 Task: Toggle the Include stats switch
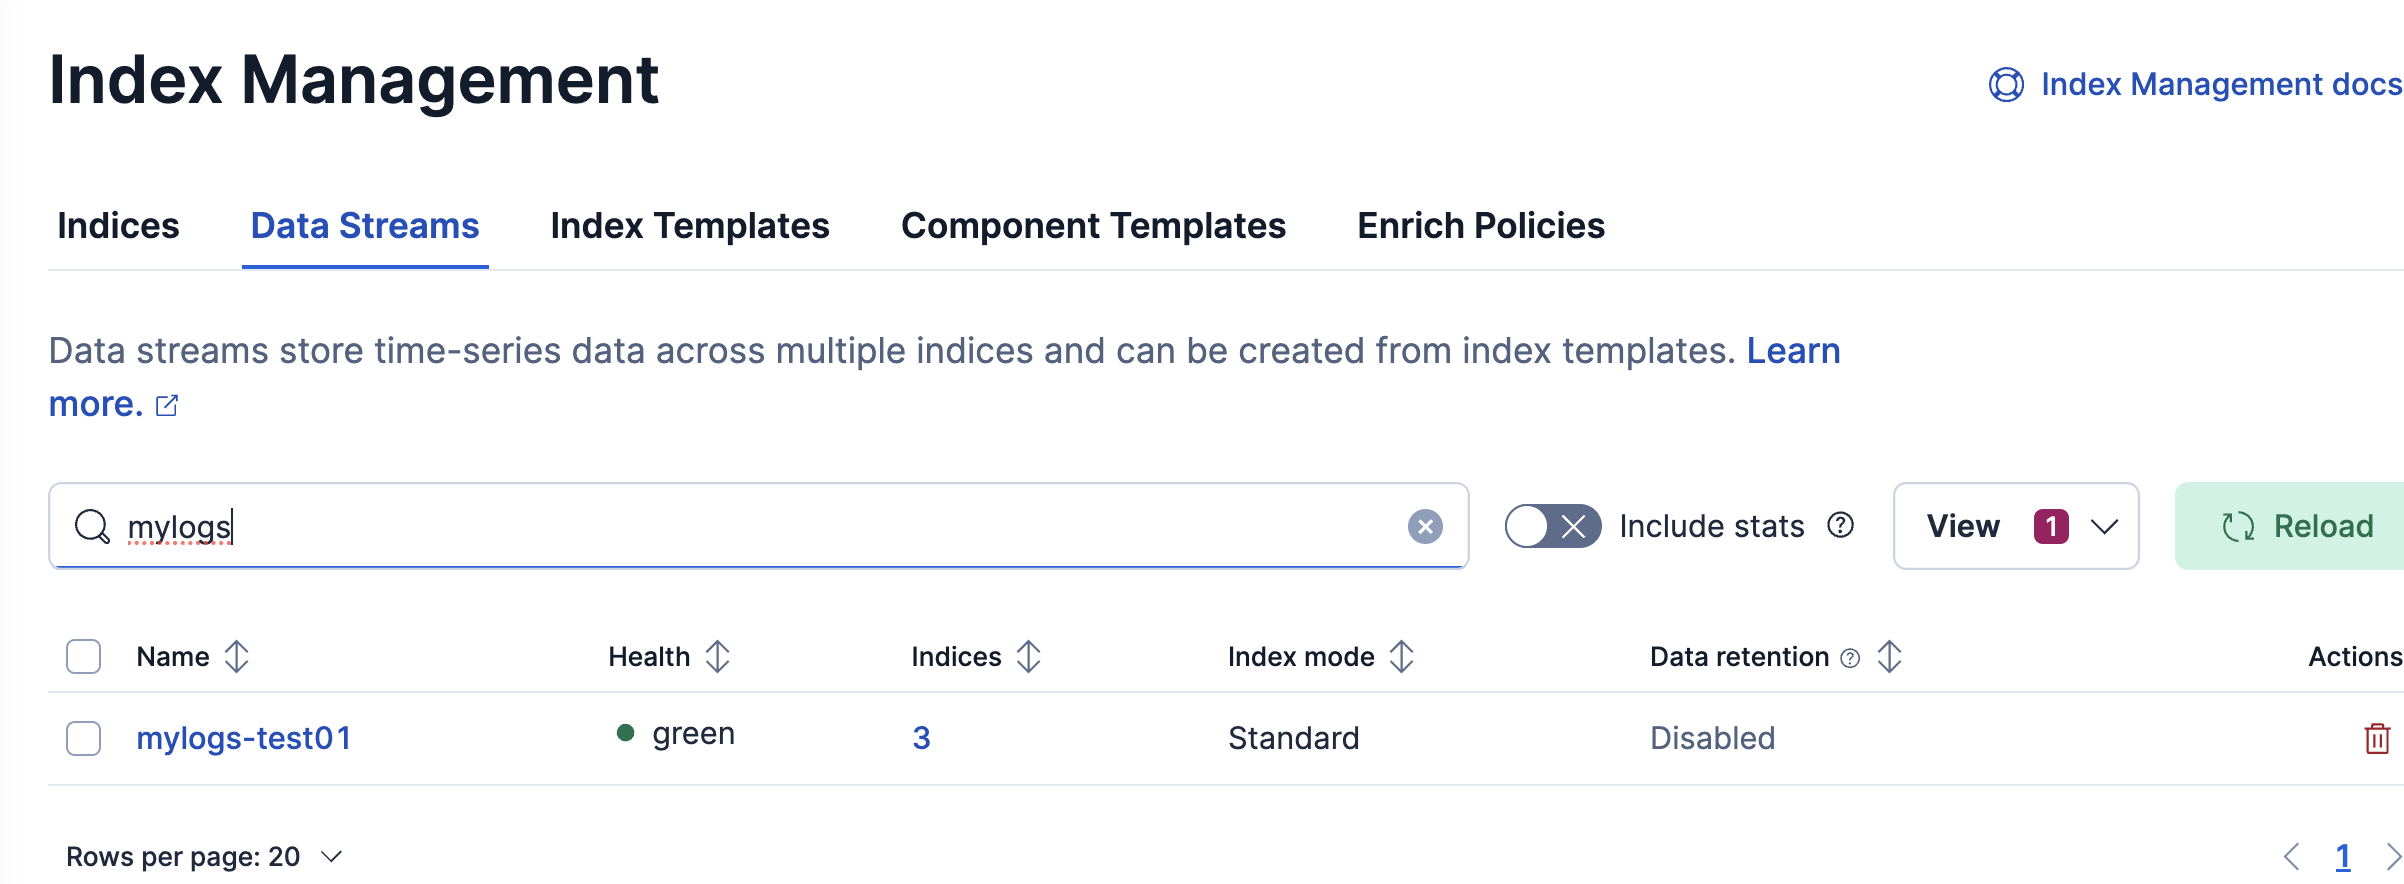[1552, 526]
